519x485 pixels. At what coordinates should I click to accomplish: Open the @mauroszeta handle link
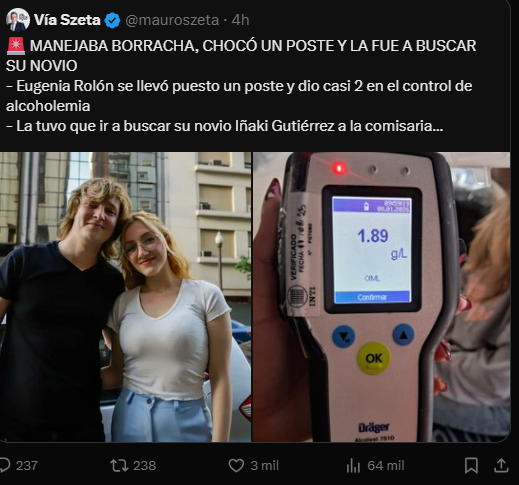point(172,20)
